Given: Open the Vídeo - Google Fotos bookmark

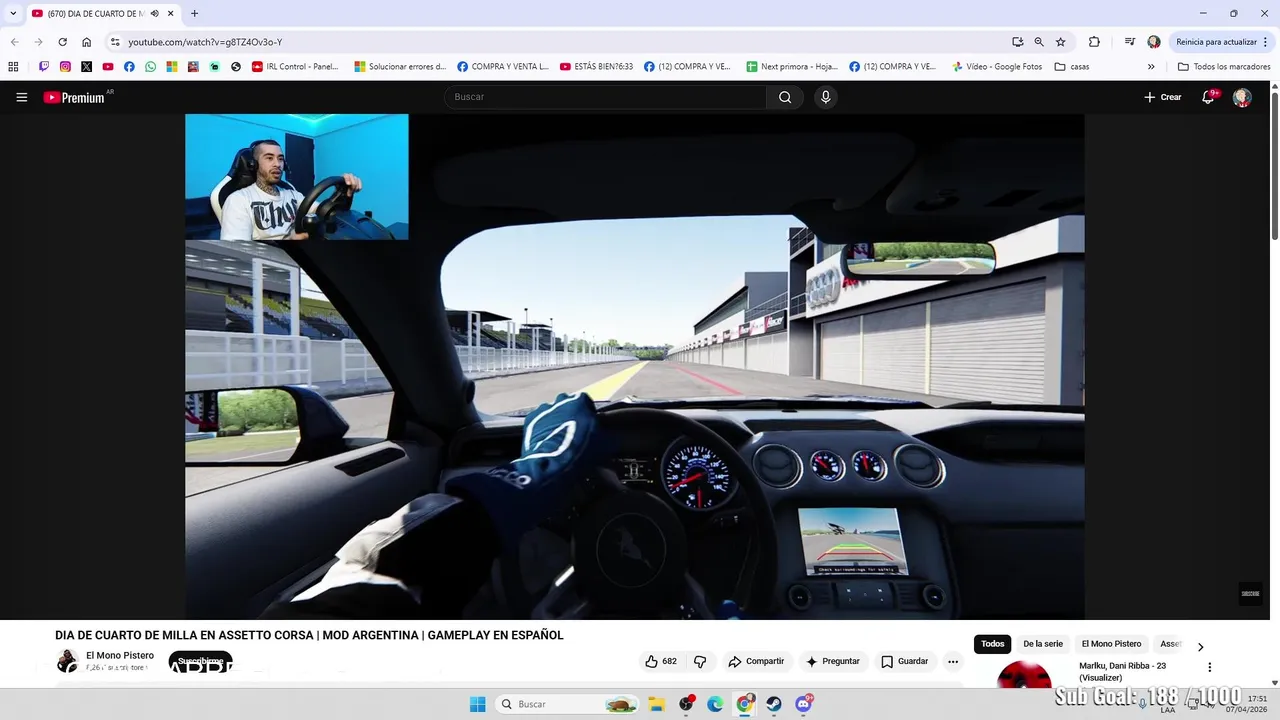Looking at the screenshot, I should [997, 67].
